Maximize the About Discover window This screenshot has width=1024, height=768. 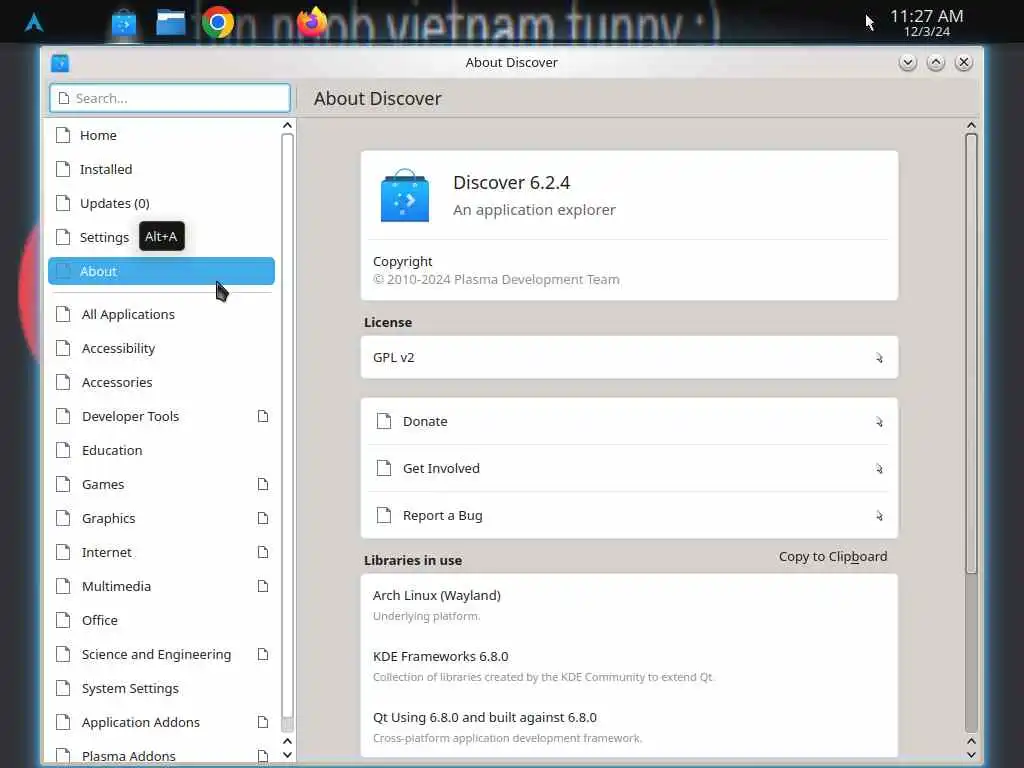[935, 63]
